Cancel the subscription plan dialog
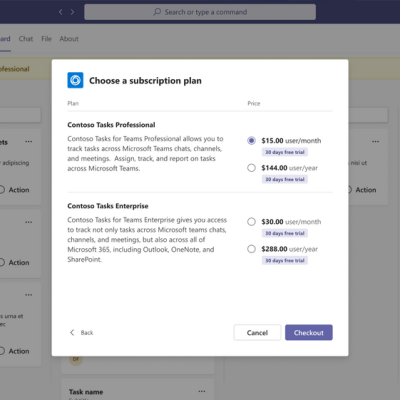 point(257,332)
